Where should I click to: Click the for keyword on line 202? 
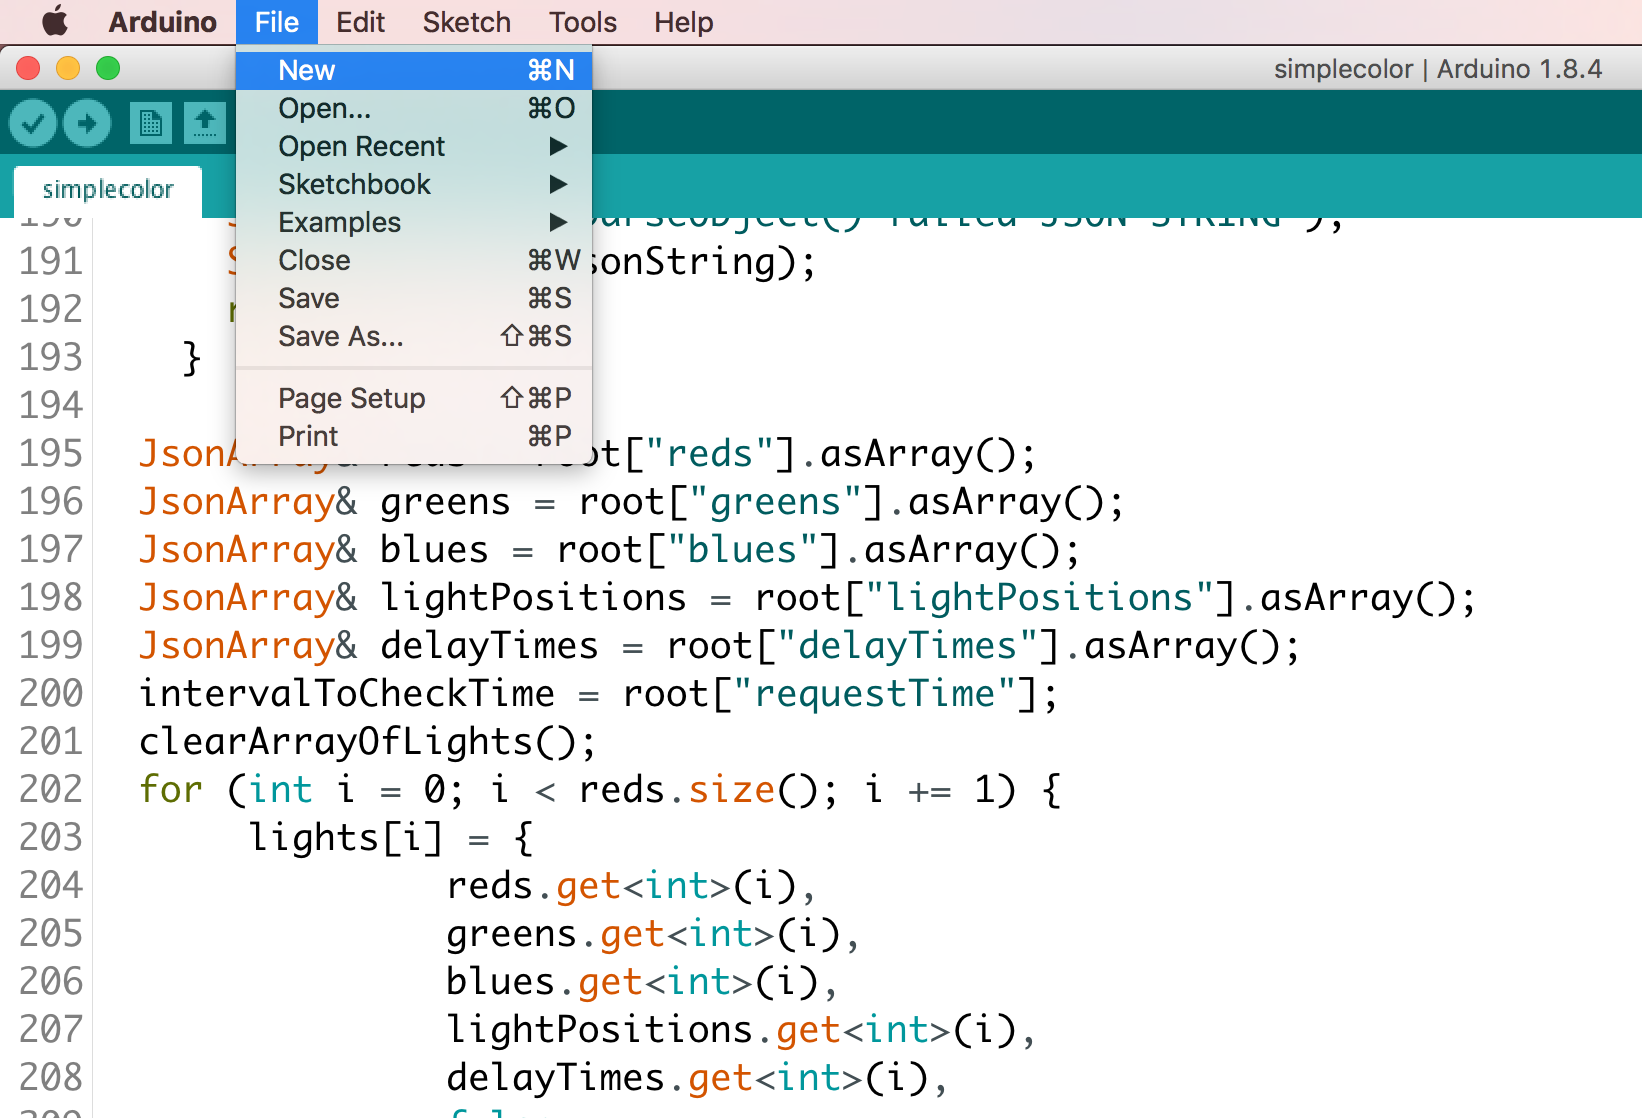171,789
